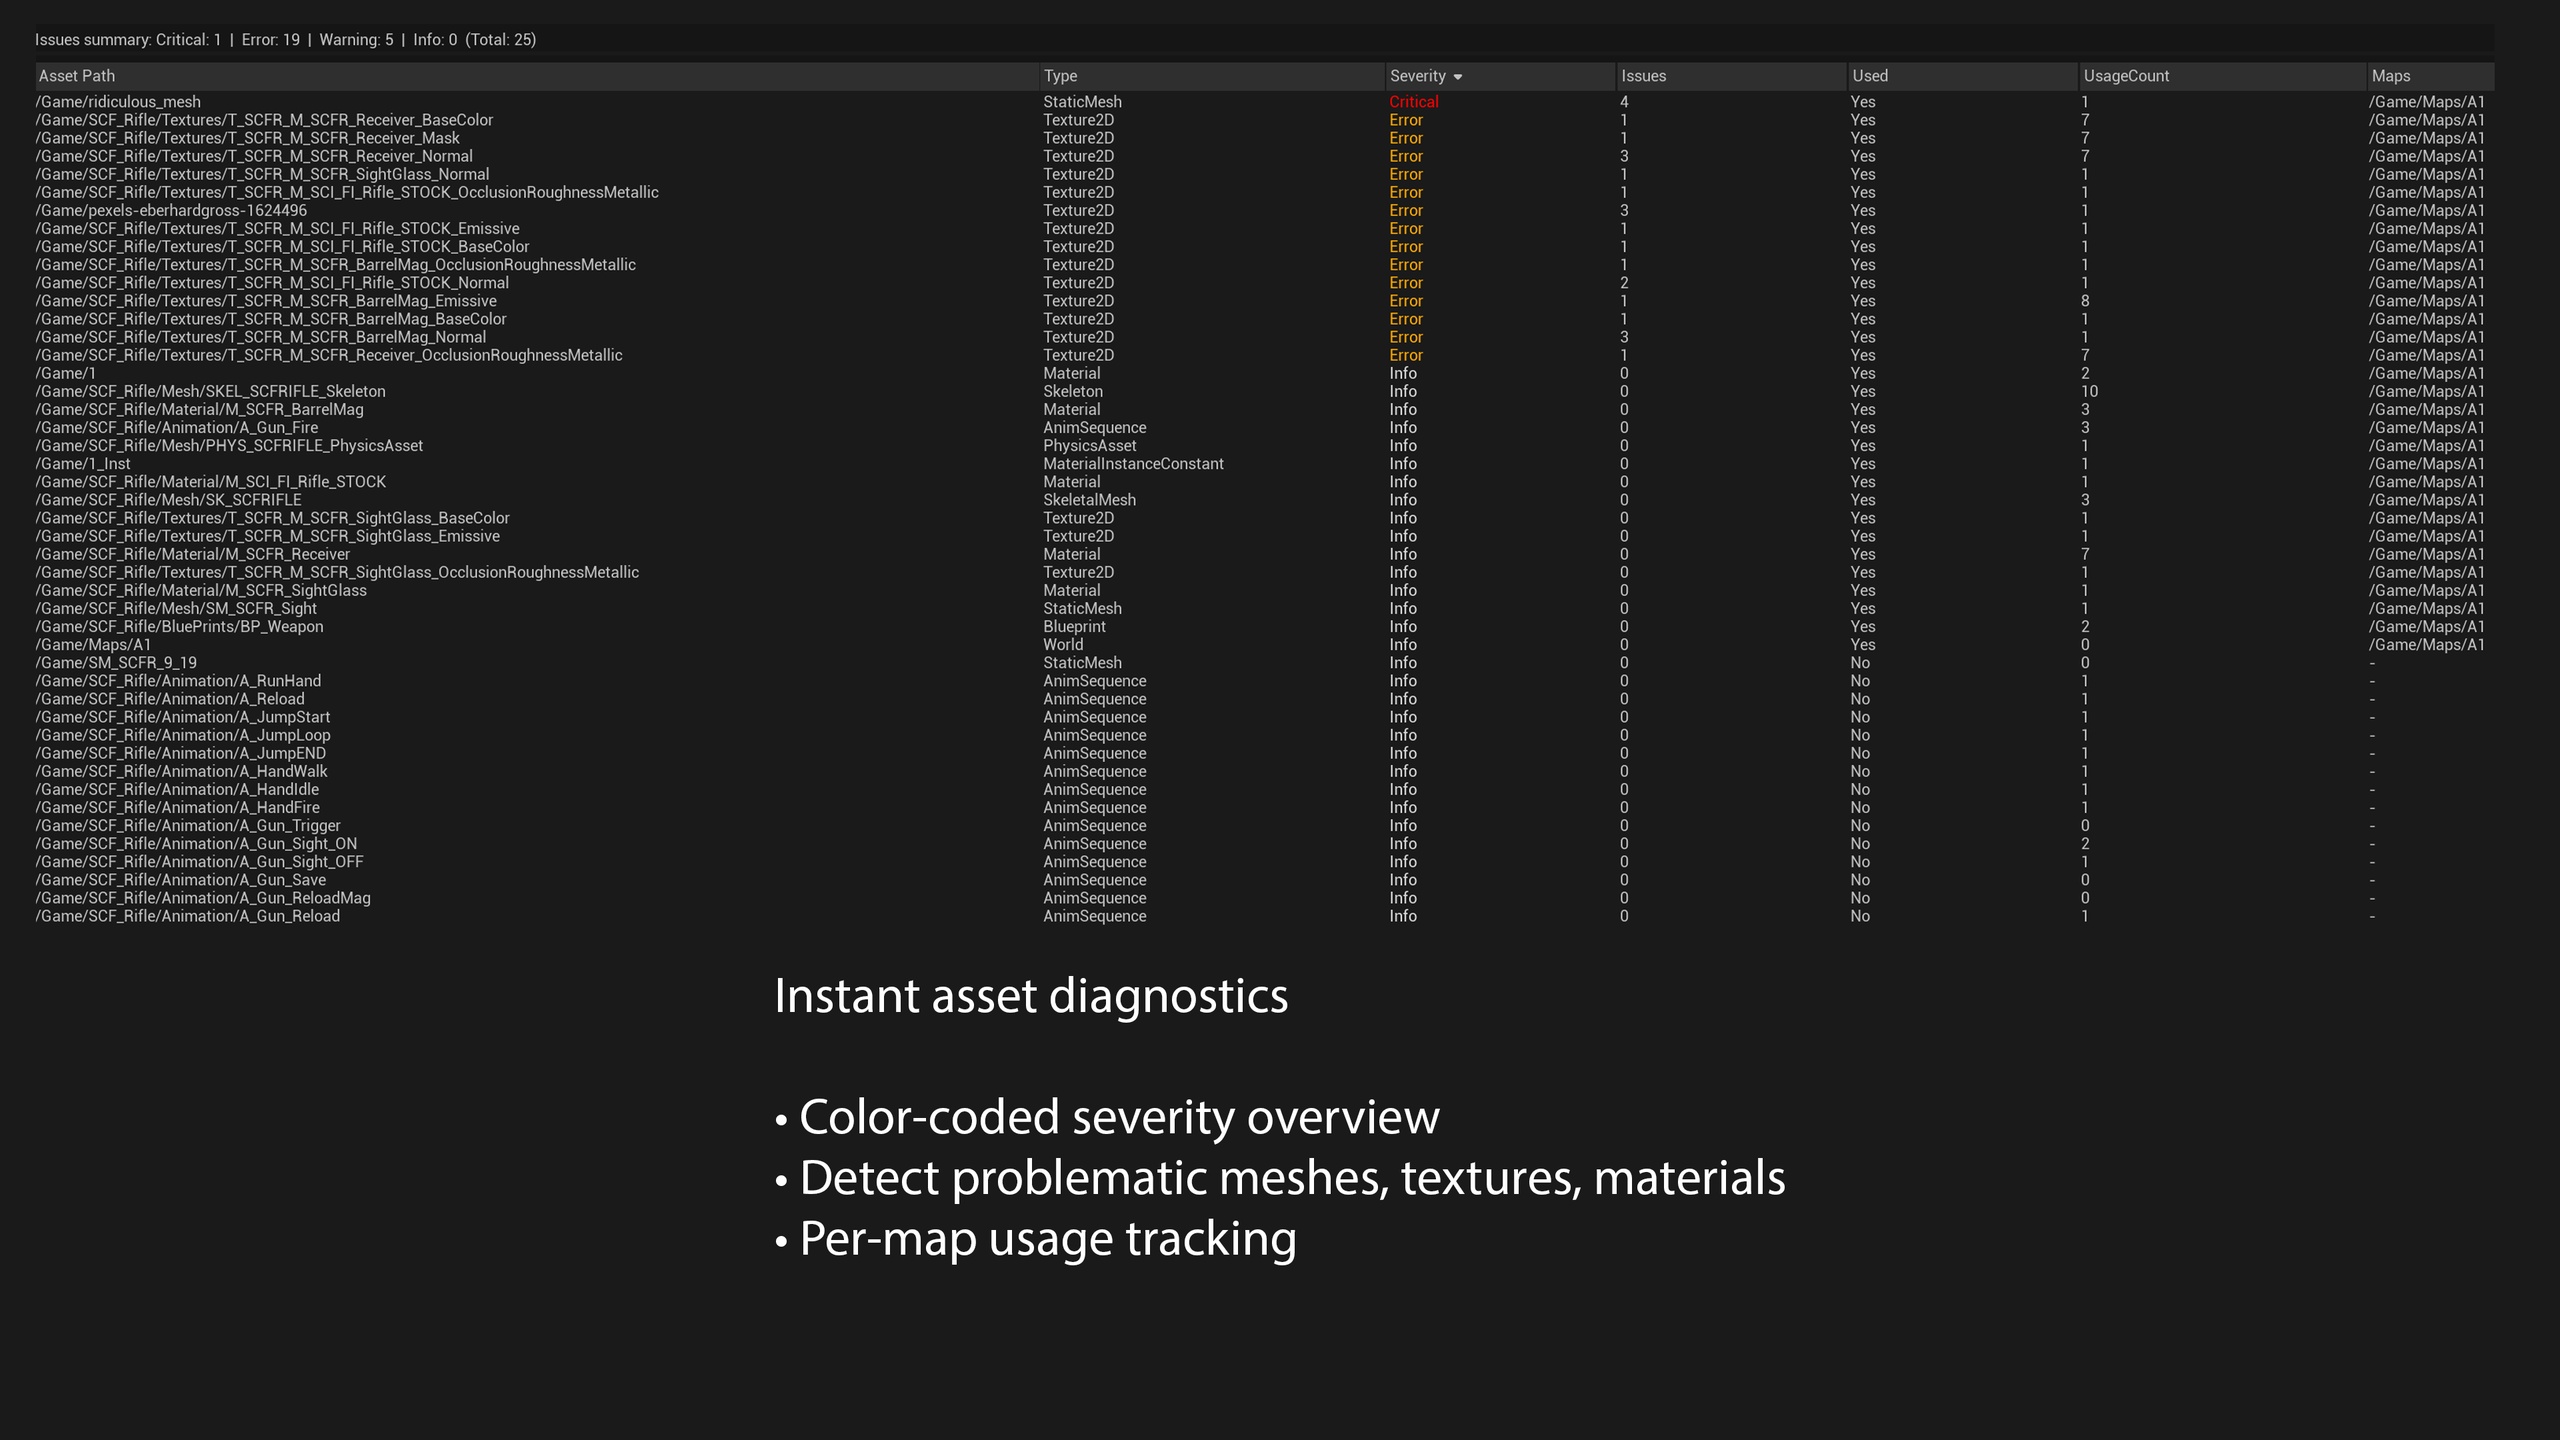
Task: Select the /Game/SM_SCFR_9_19 row
Action: [x=1264, y=662]
